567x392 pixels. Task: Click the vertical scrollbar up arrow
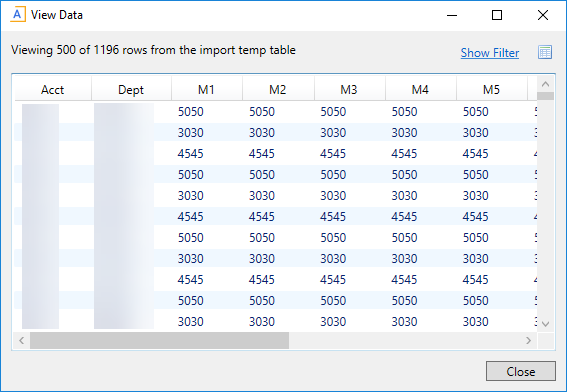(x=545, y=84)
